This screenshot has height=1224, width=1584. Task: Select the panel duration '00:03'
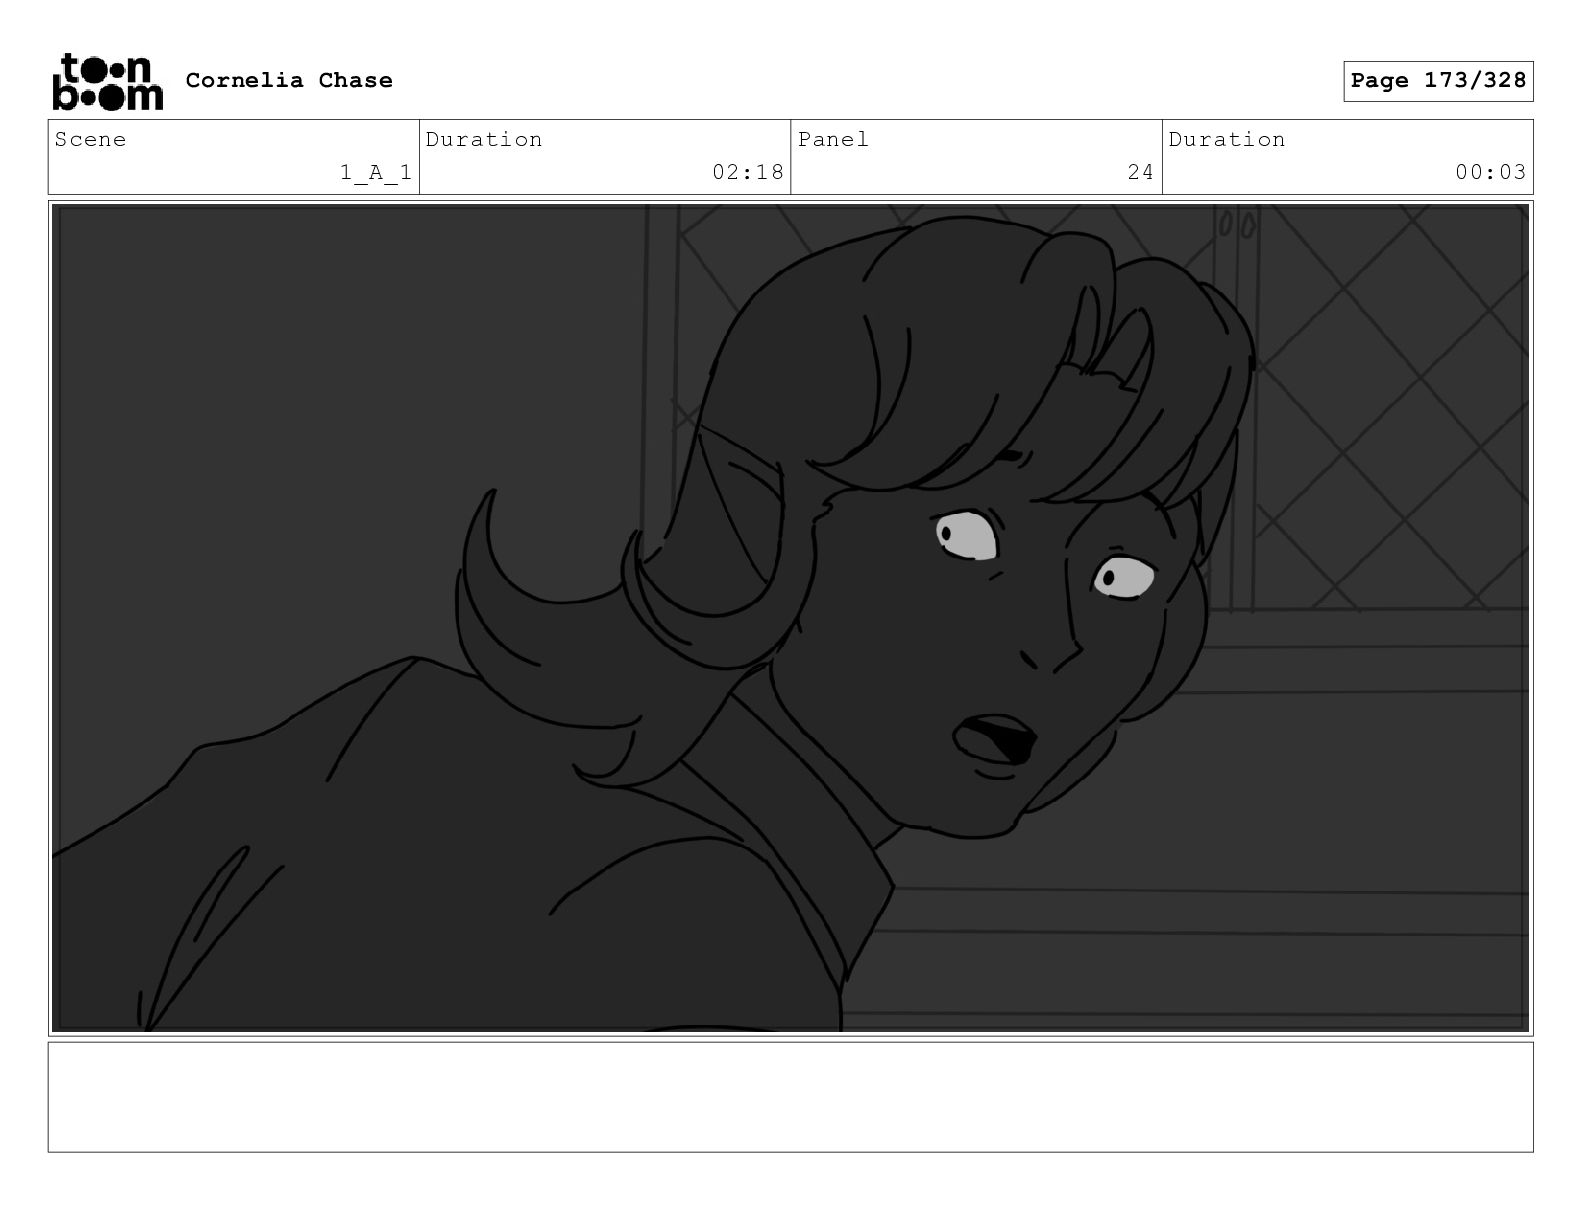coord(1491,172)
